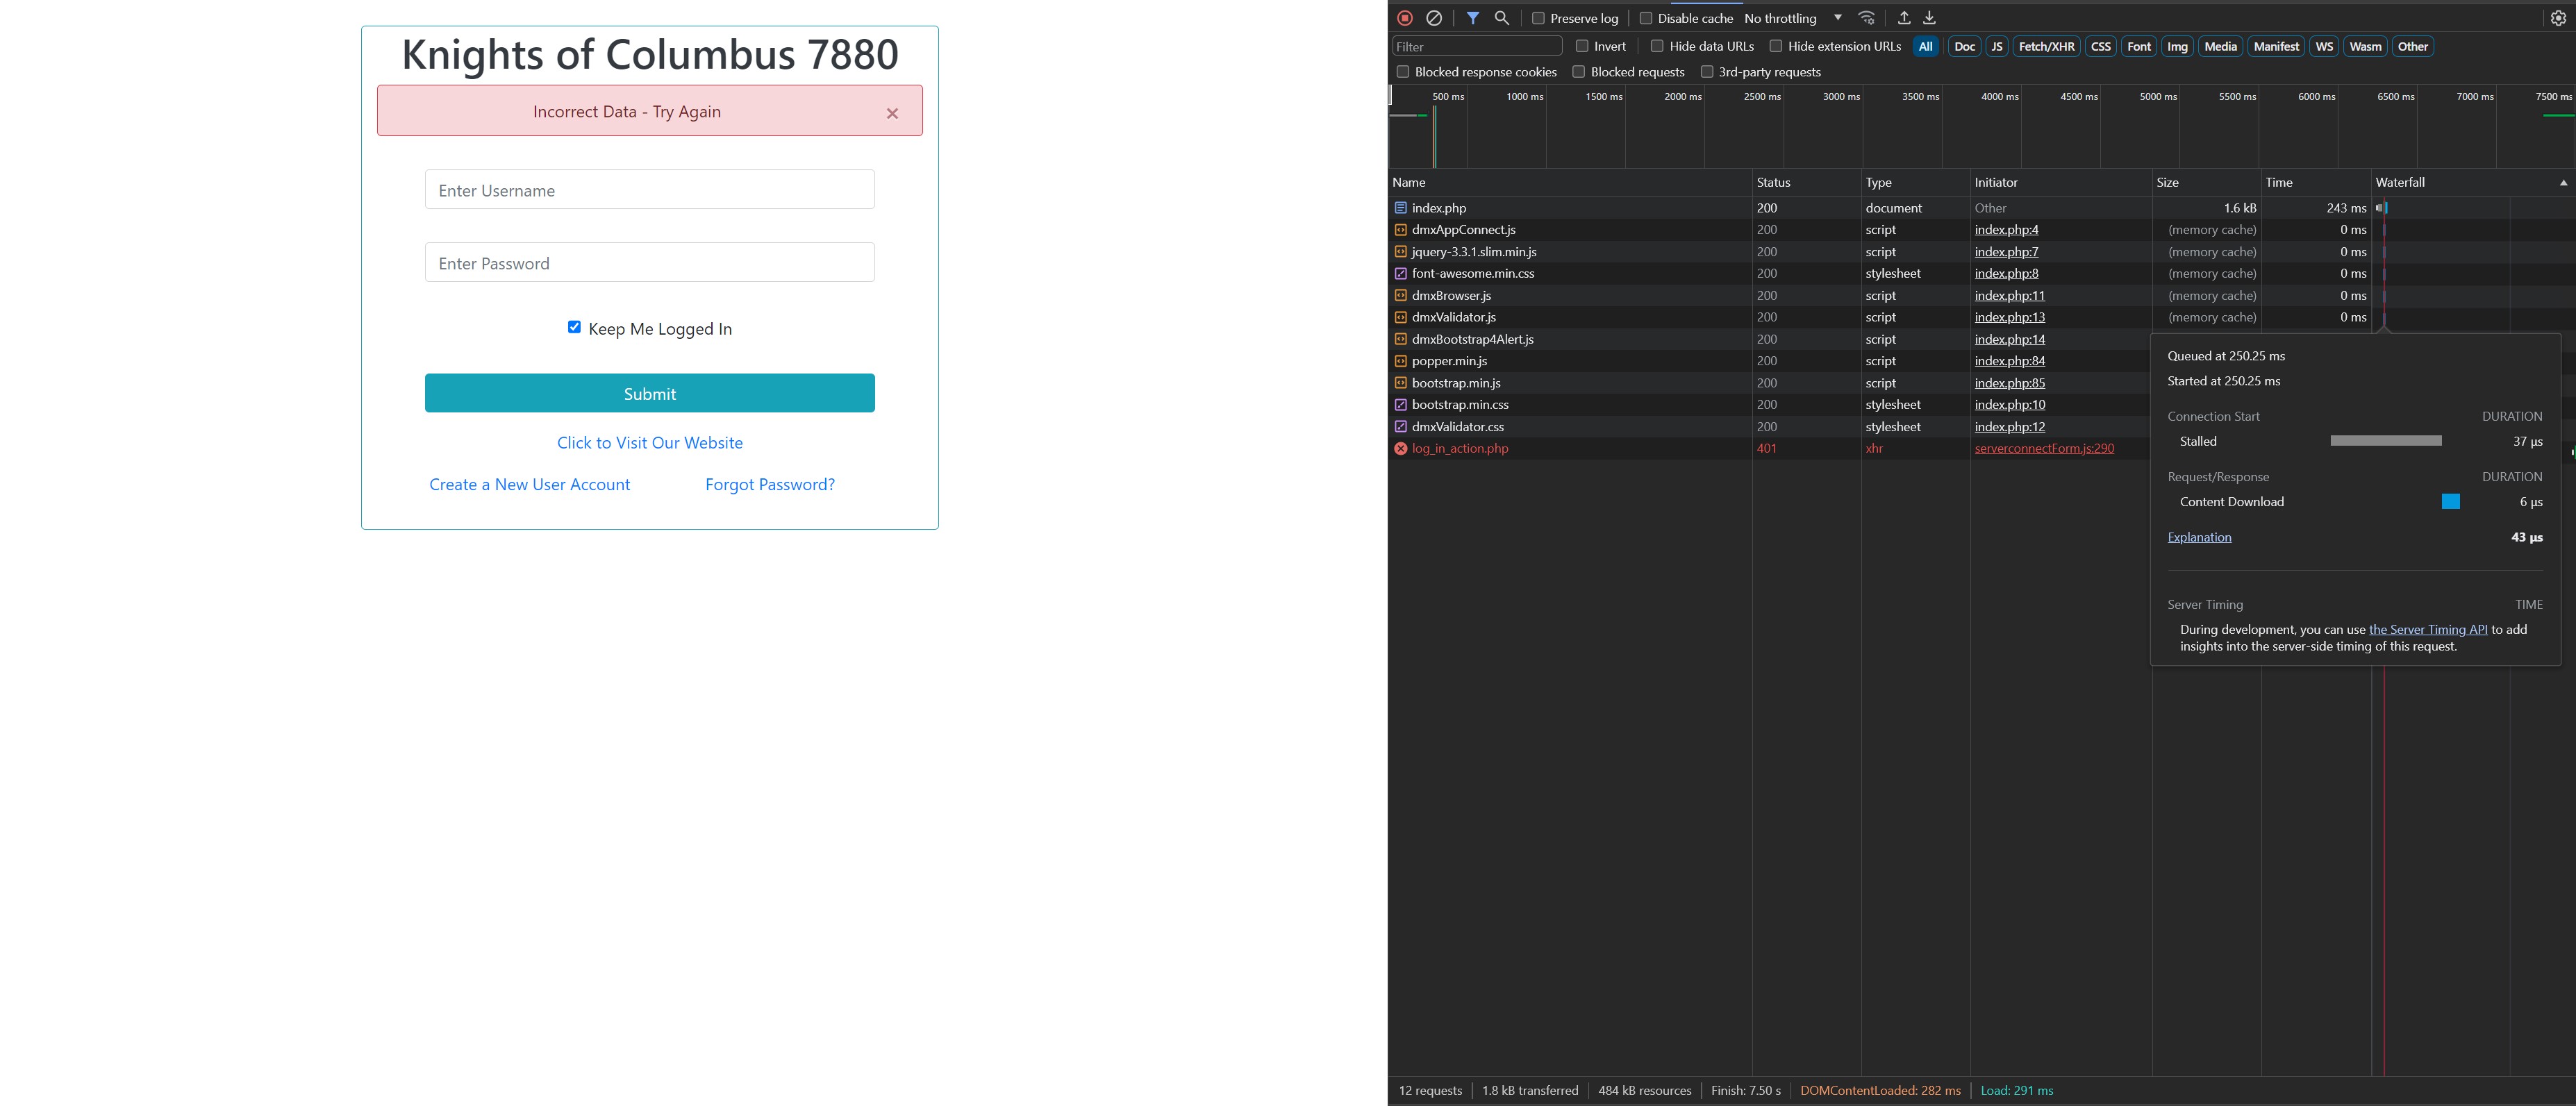This screenshot has height=1106, width=2576.
Task: Open network conditions wifi icon
Action: (1866, 18)
